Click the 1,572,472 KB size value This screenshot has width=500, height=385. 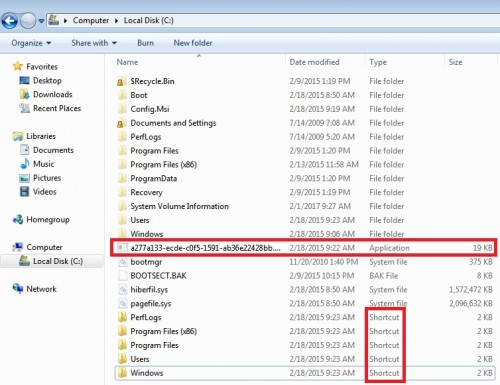pos(471,290)
